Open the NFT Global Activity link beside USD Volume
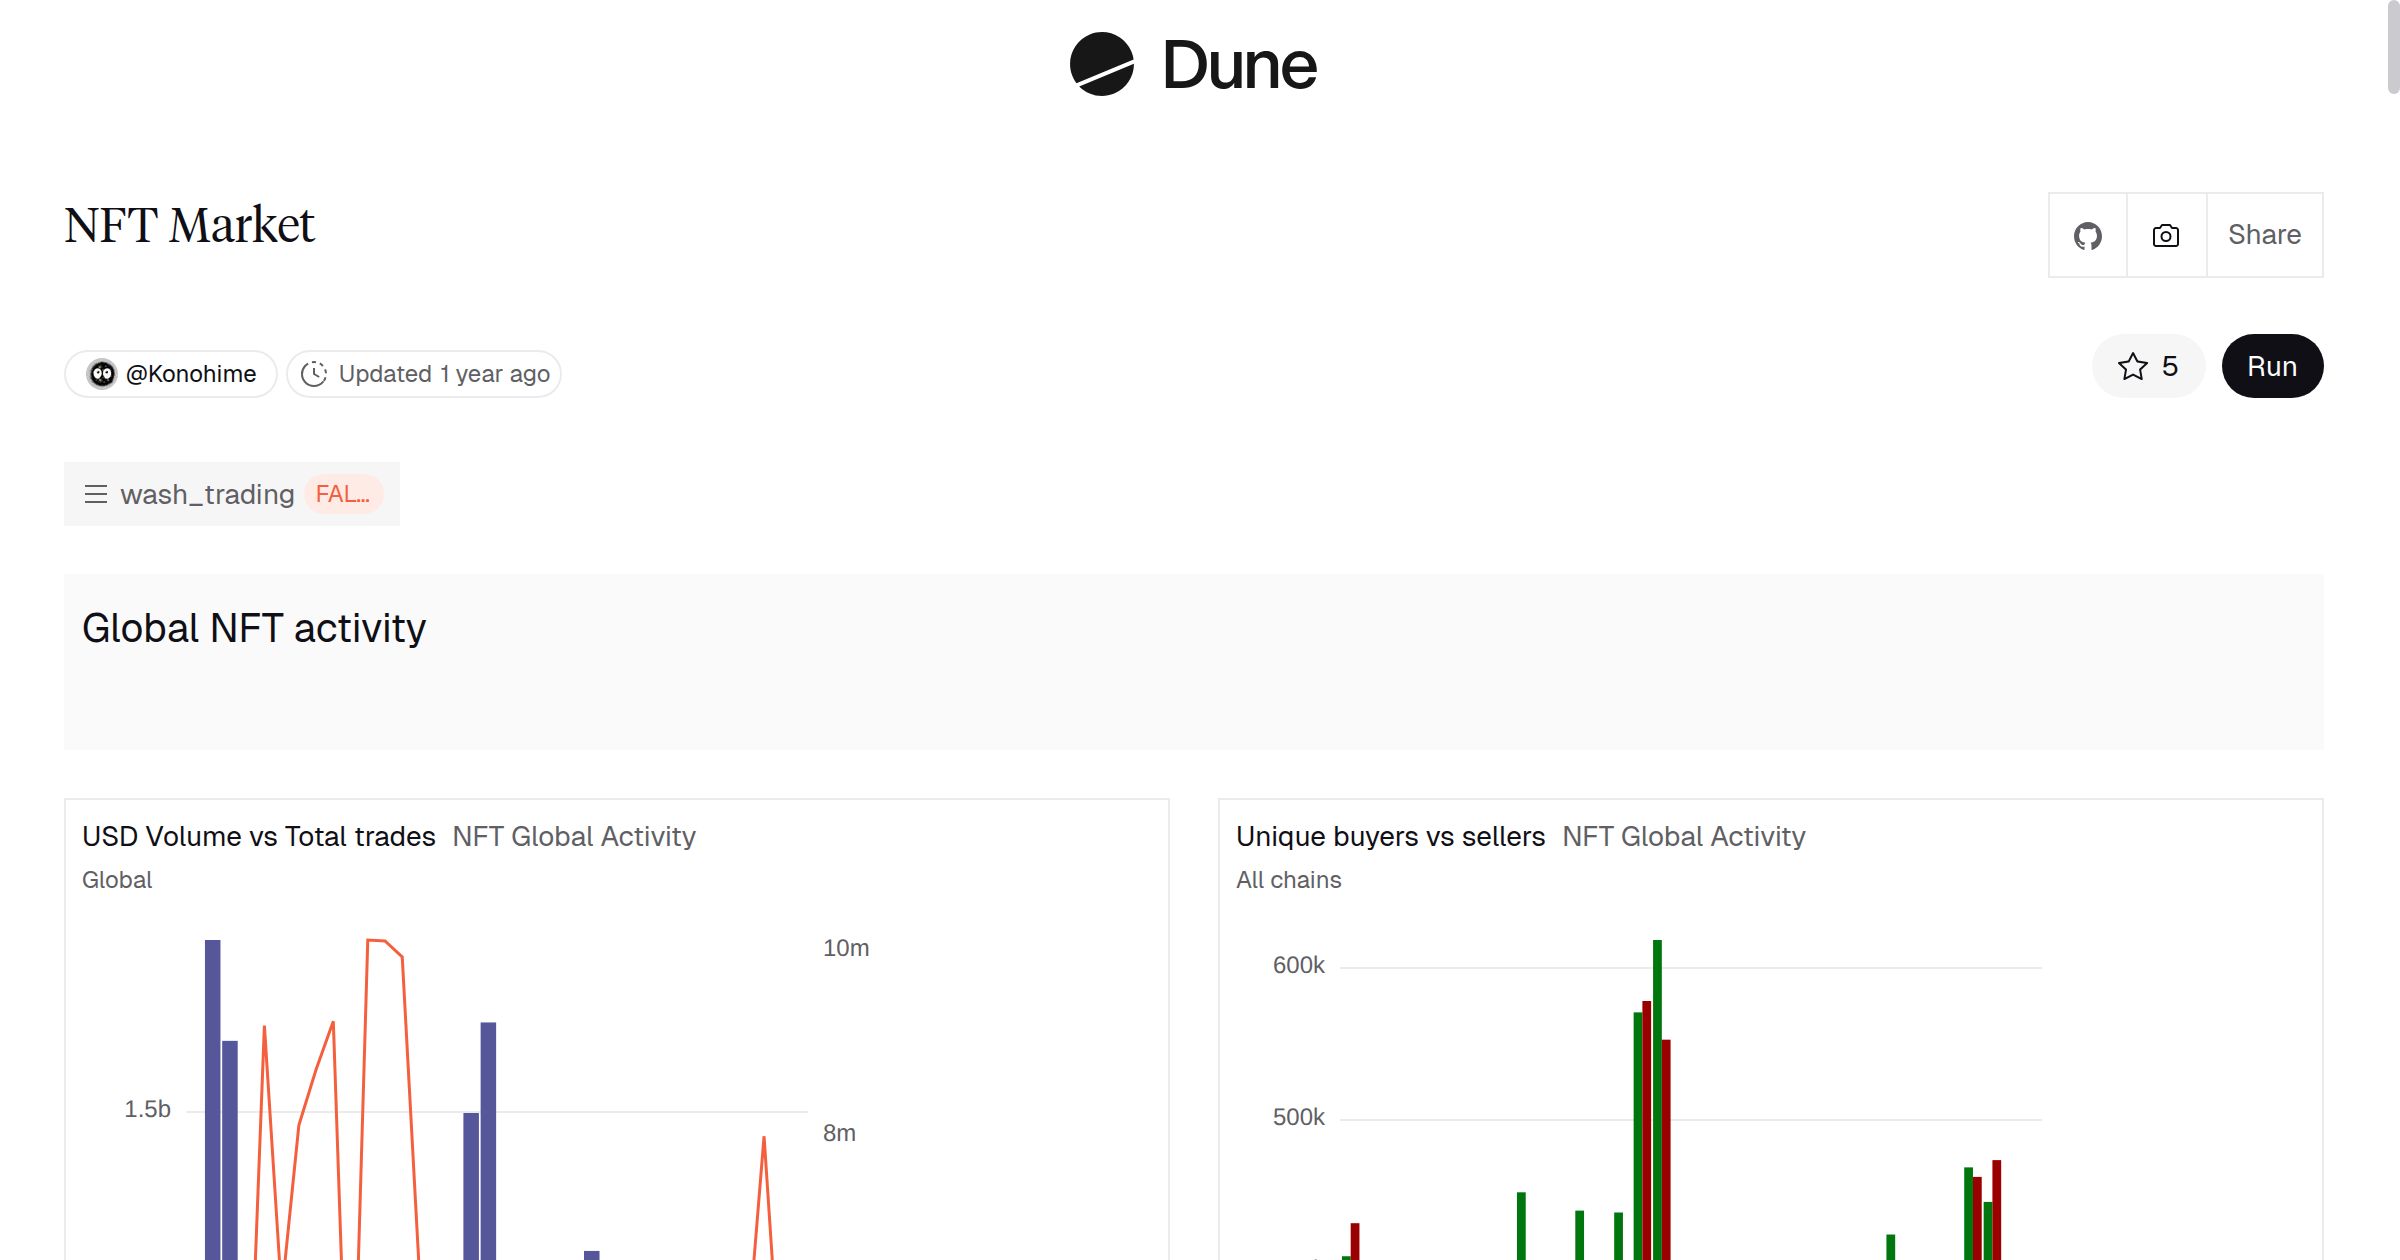The image size is (2400, 1260). (x=573, y=836)
